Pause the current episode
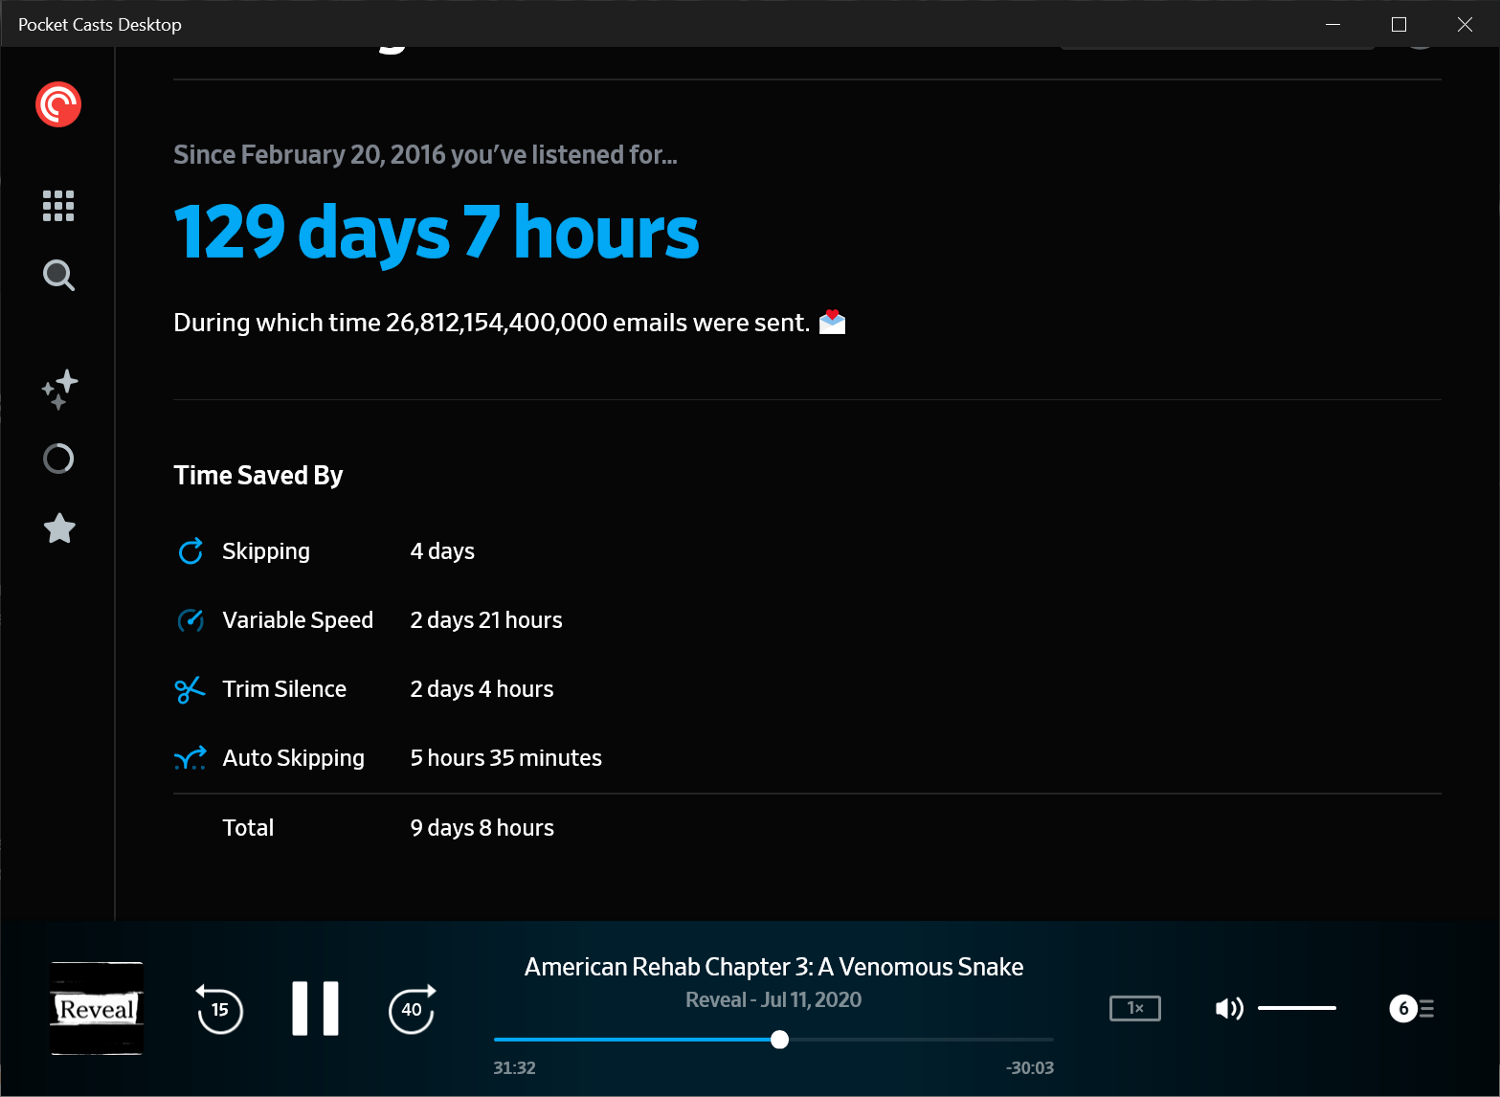 point(315,1008)
